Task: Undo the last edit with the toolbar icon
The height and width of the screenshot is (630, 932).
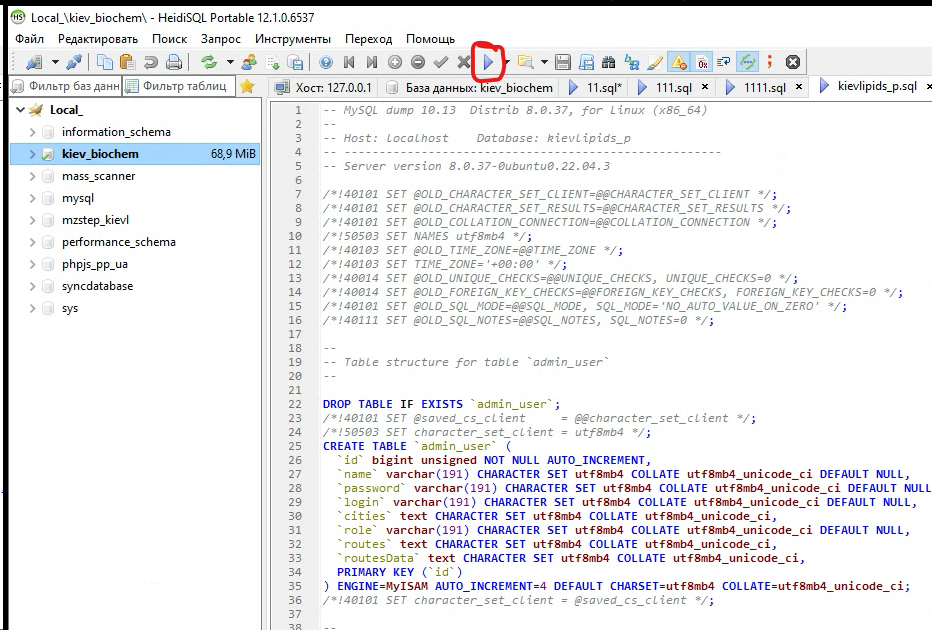Action: [x=150, y=61]
